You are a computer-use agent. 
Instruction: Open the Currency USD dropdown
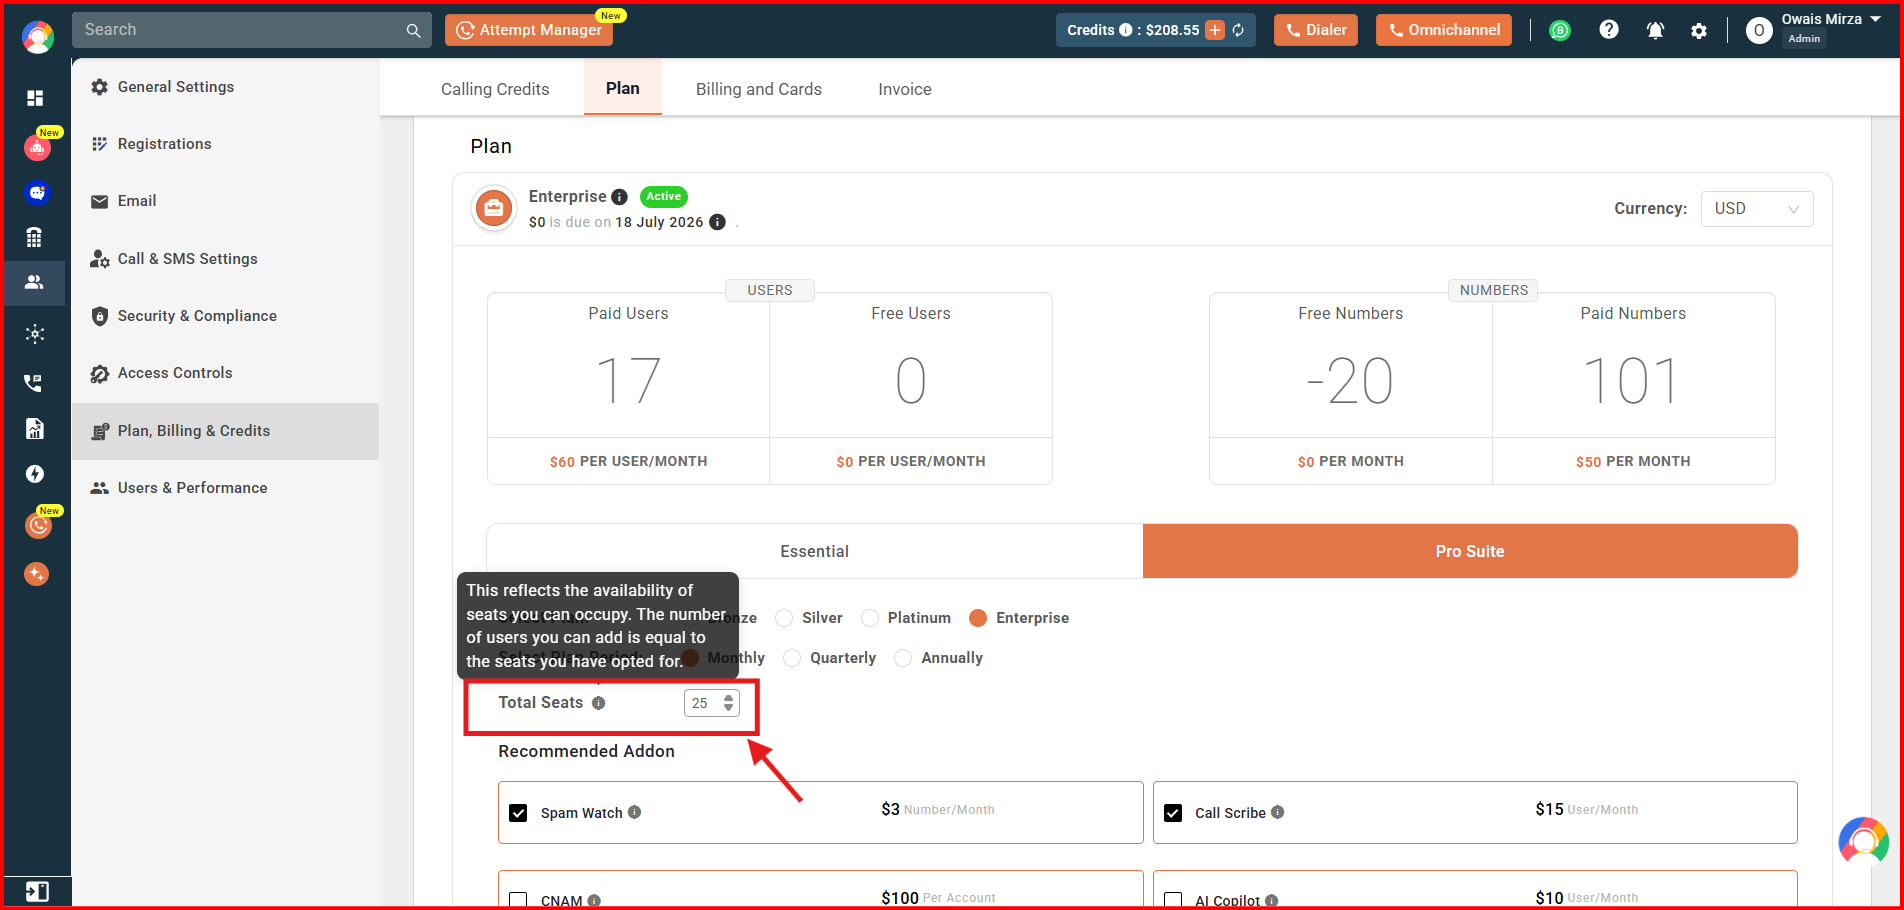[x=1757, y=209]
